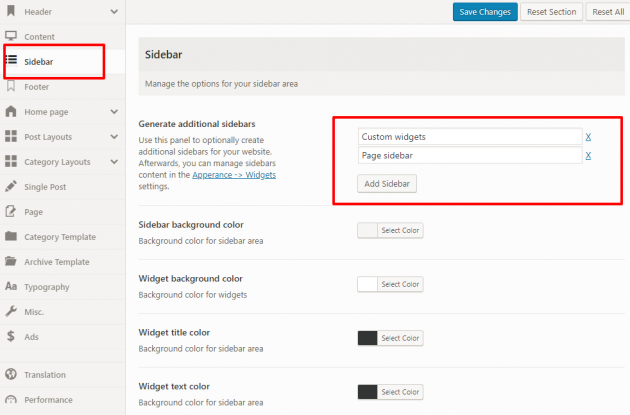The height and width of the screenshot is (415, 630).
Task: Open the Page settings section
Action: pyautogui.click(x=63, y=212)
